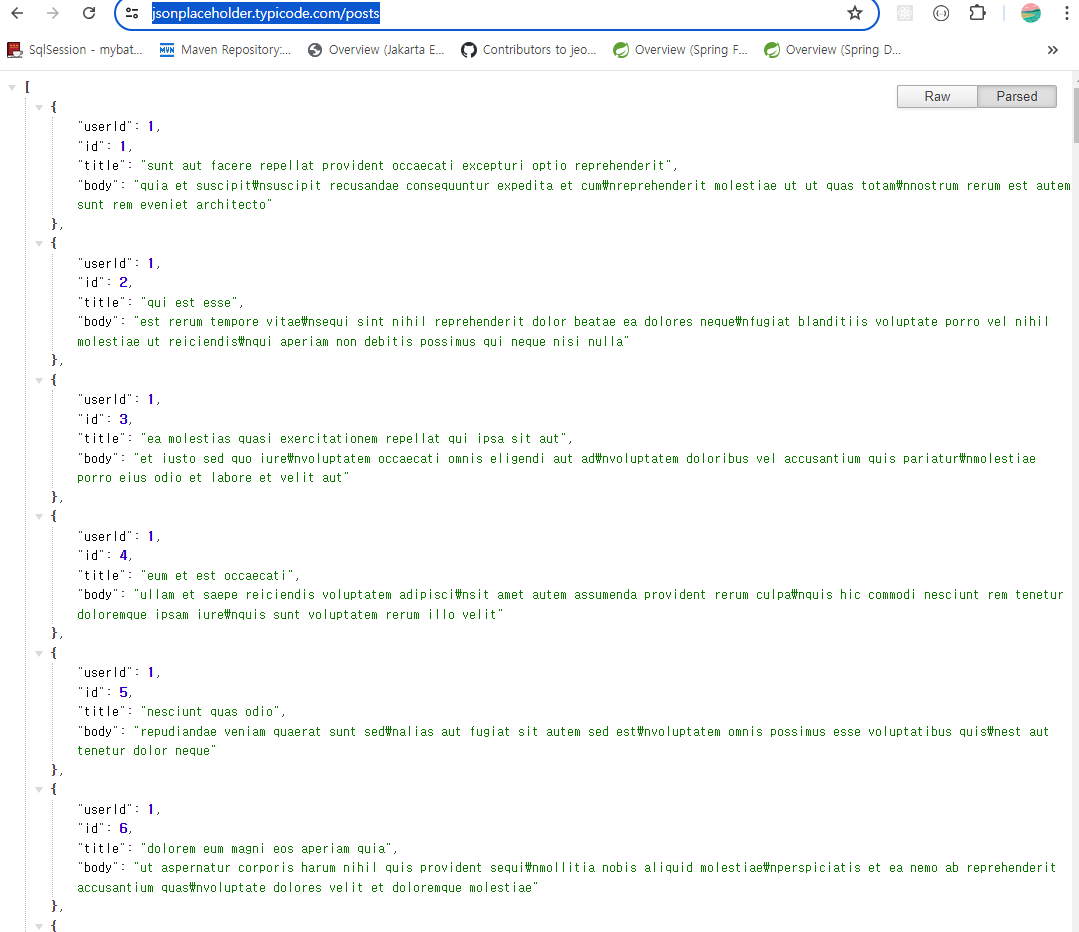
Task: Open Overview (Jakarta E... bookmark
Action: (376, 50)
